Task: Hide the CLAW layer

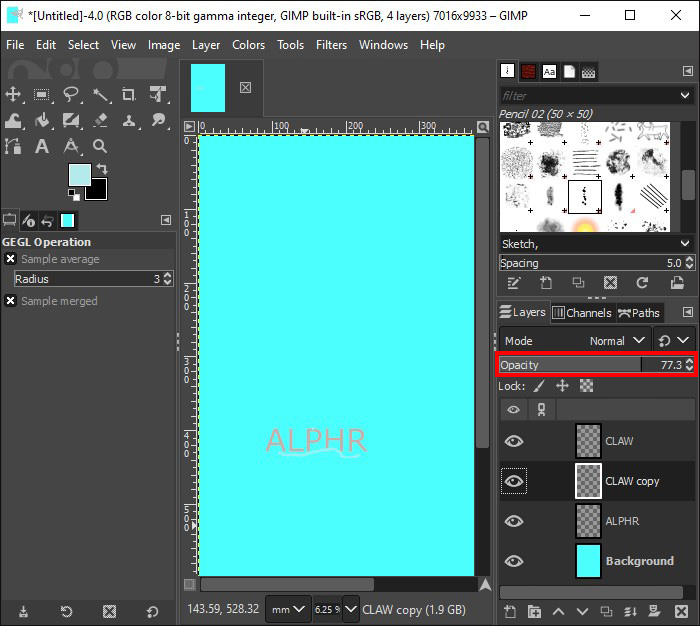Action: coord(514,441)
